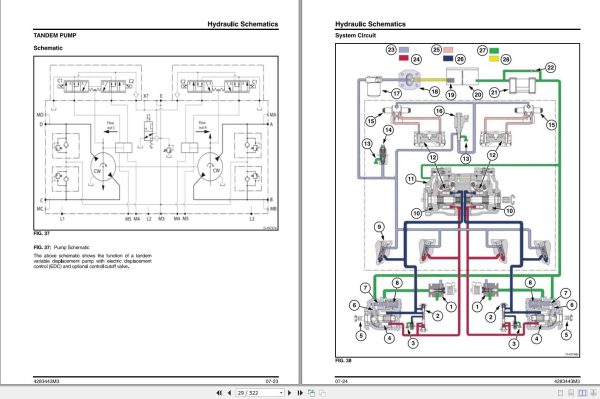The height and width of the screenshot is (399, 600).
Task: Click page number 07-24 in footer
Action: (x=341, y=381)
